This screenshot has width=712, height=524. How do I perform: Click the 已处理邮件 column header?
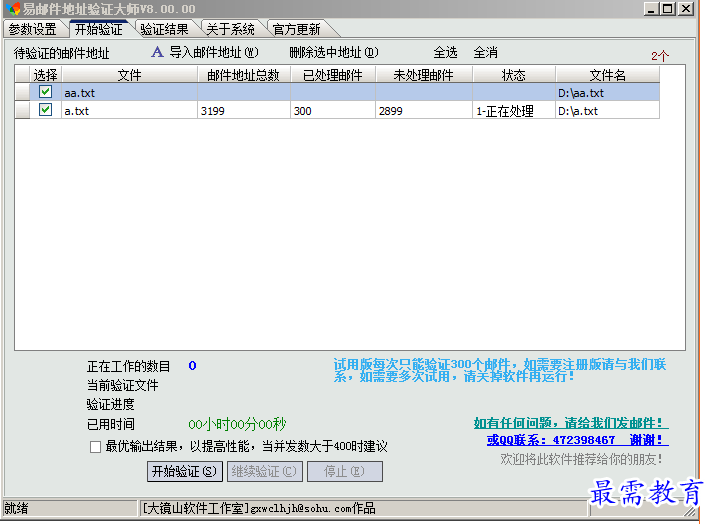click(333, 74)
